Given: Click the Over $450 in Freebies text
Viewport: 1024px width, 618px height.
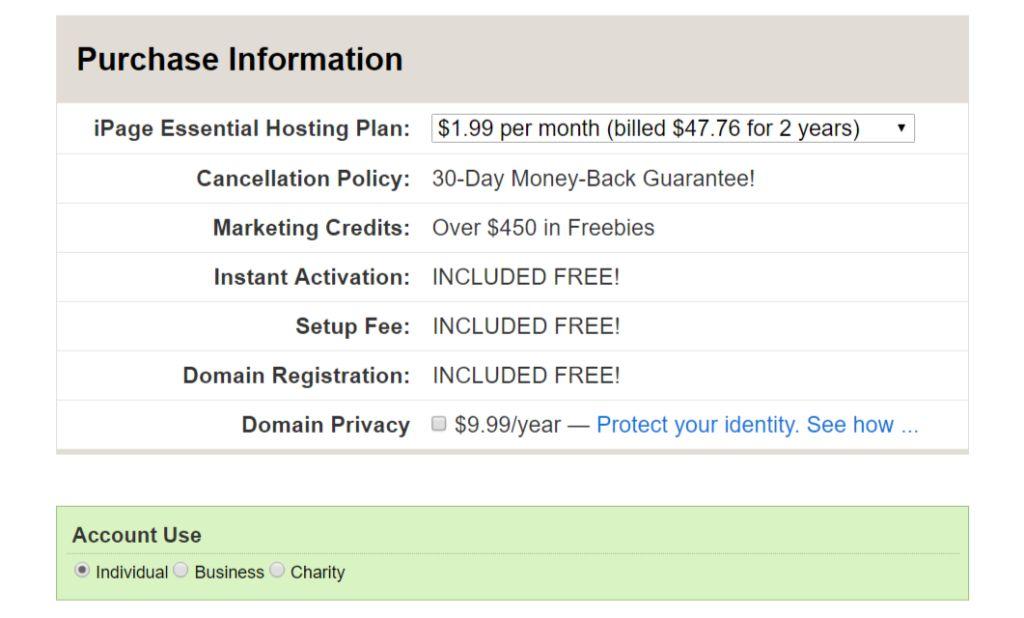Looking at the screenshot, I should click(543, 227).
